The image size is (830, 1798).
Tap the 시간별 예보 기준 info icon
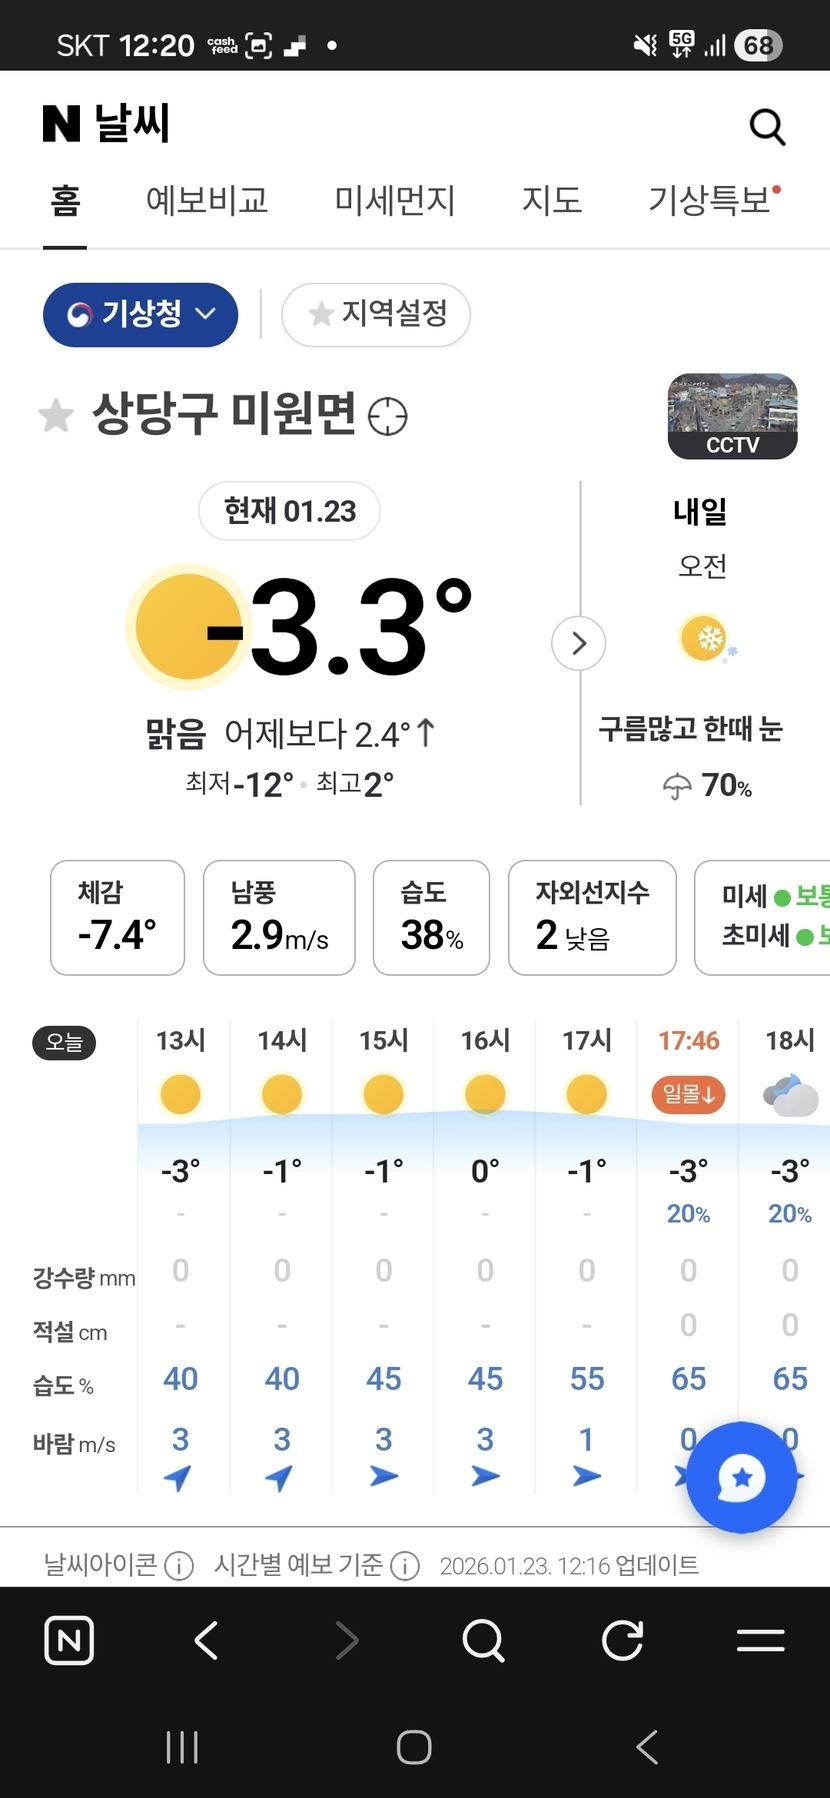(x=405, y=1565)
